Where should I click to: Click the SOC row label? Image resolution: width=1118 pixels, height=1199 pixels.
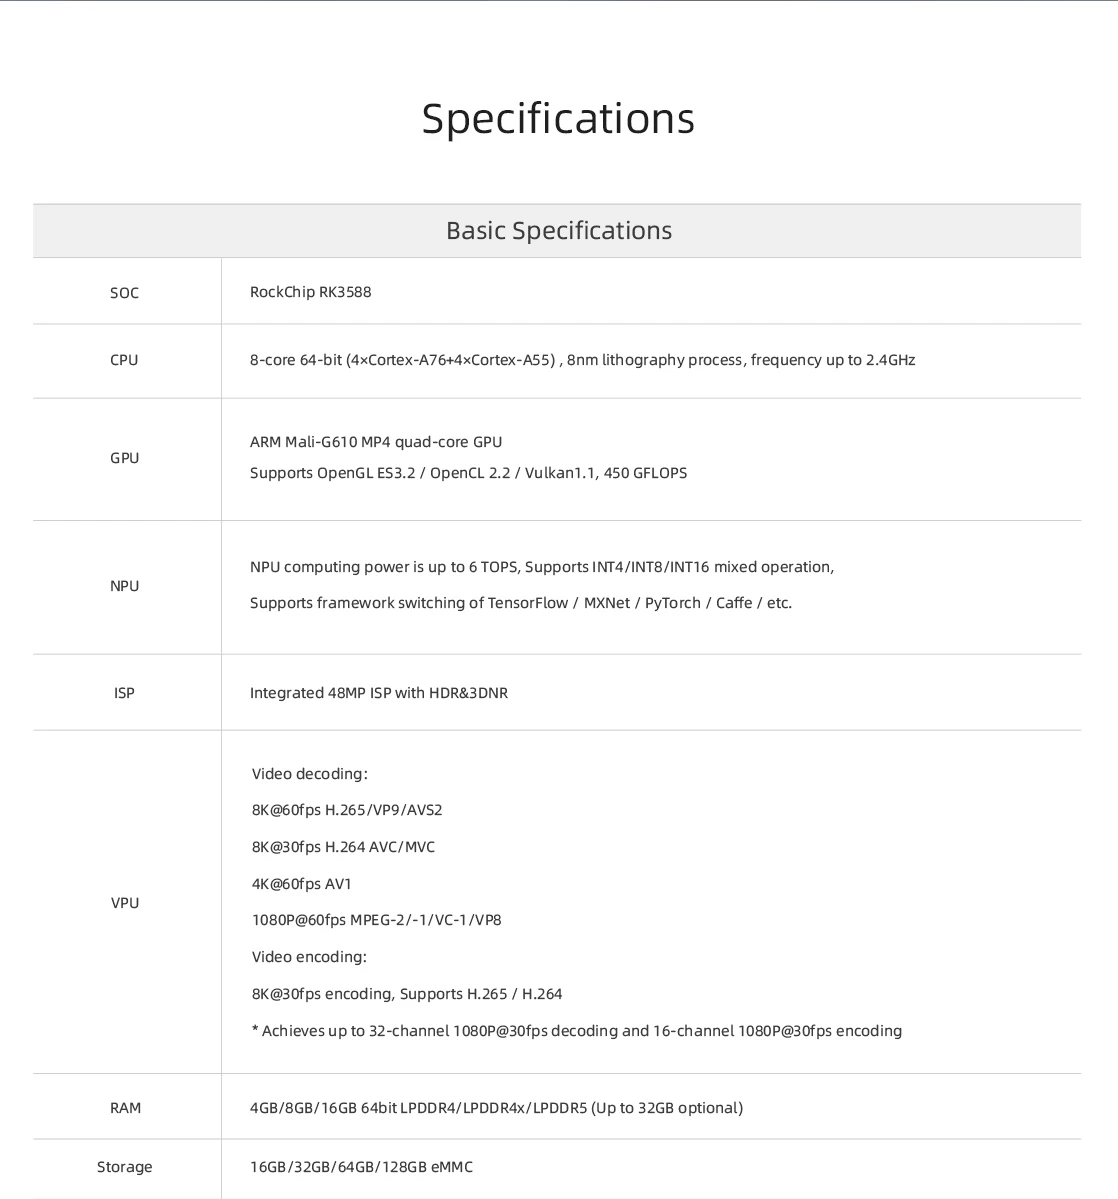(125, 293)
